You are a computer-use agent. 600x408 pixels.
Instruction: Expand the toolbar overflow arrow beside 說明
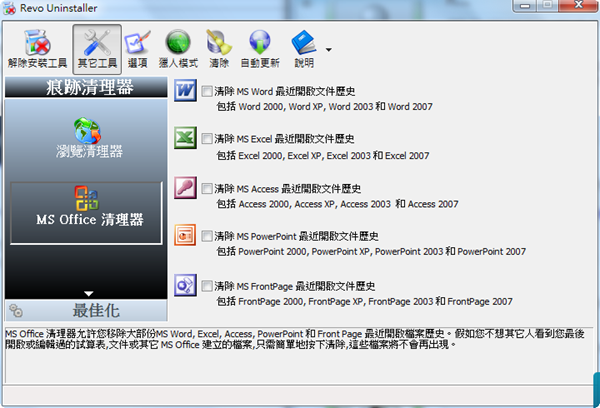point(328,50)
